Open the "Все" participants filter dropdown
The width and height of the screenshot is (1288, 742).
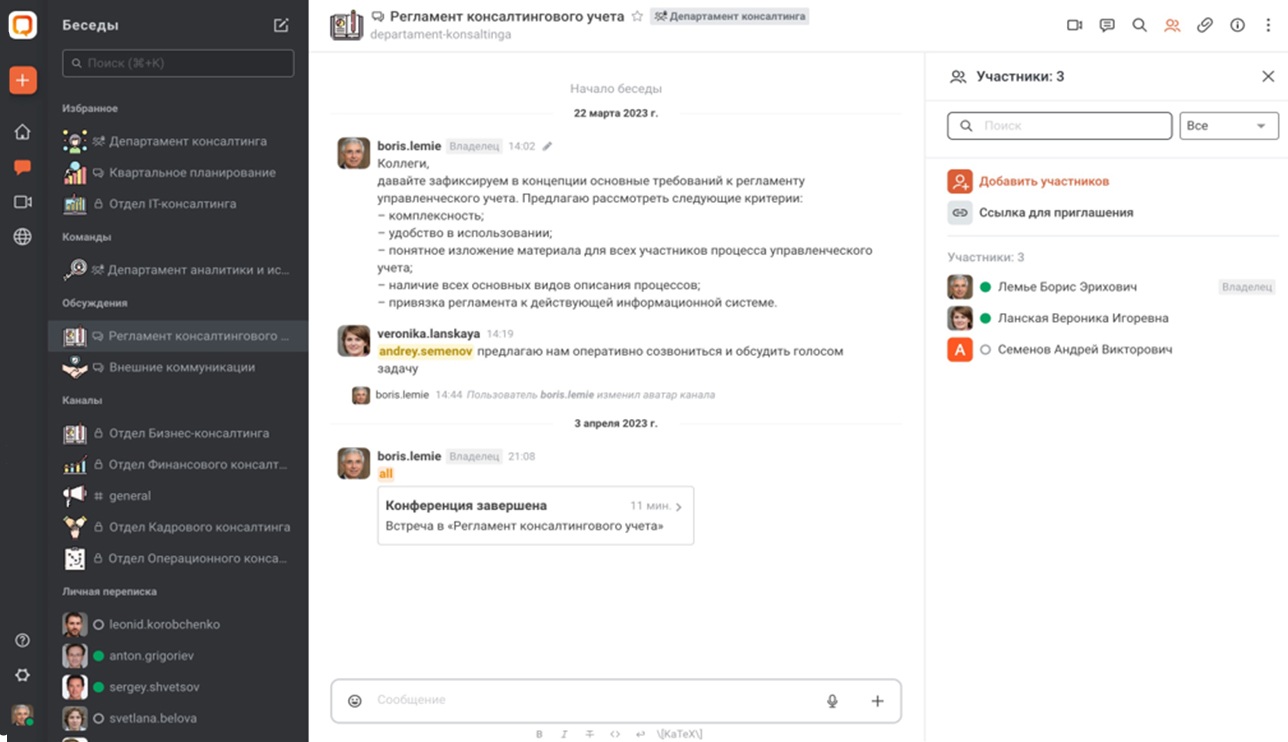(1228, 126)
